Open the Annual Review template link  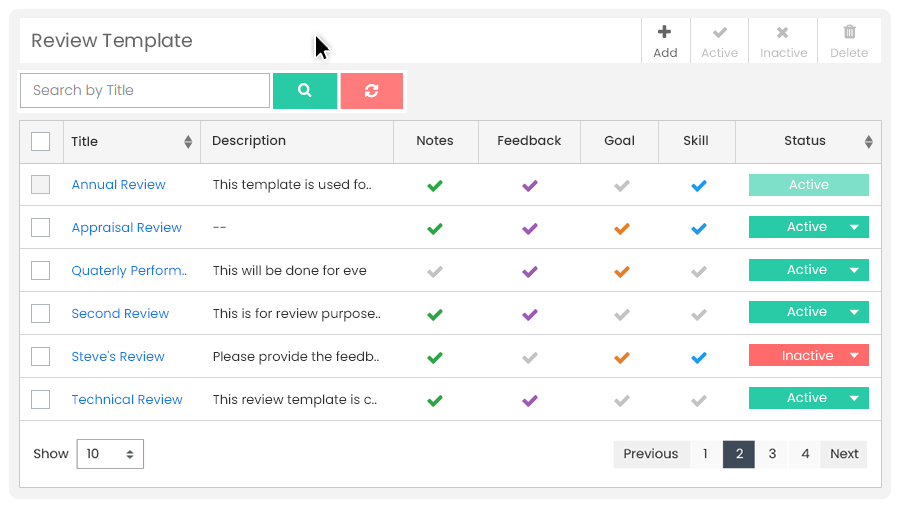[118, 185]
